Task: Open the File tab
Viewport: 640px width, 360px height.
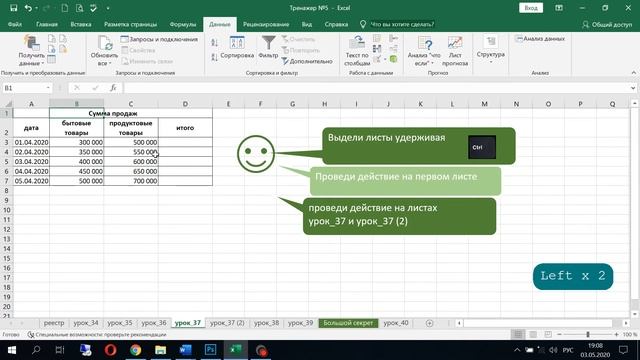Action: pos(15,24)
